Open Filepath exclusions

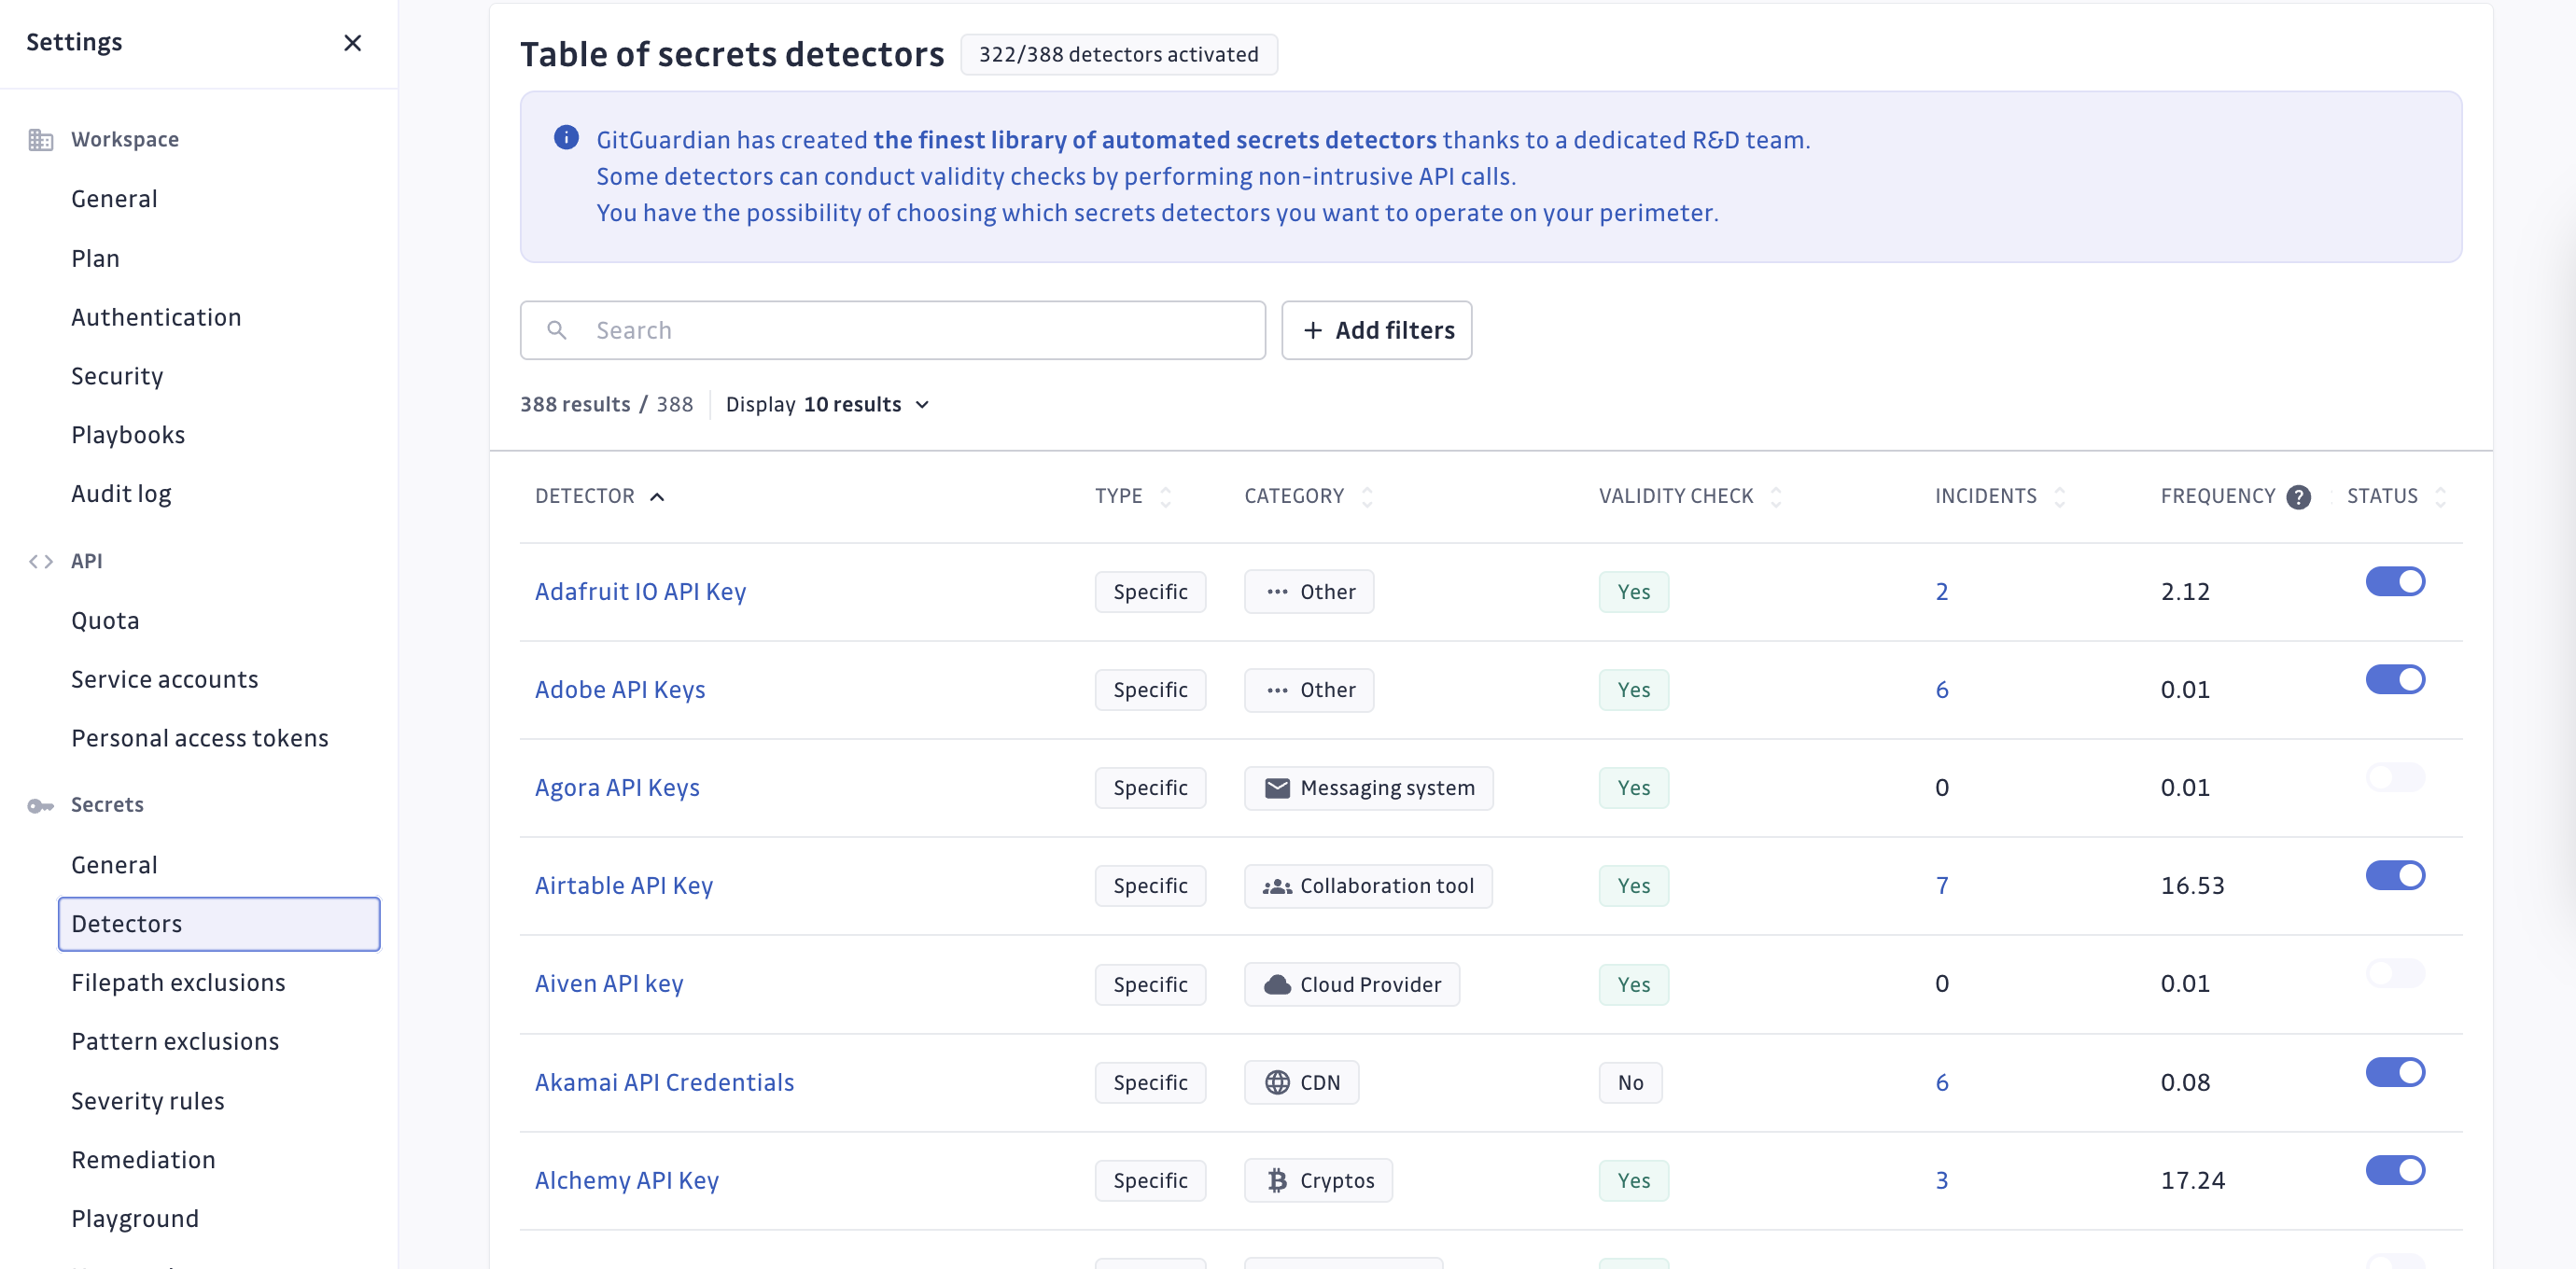pyautogui.click(x=178, y=983)
